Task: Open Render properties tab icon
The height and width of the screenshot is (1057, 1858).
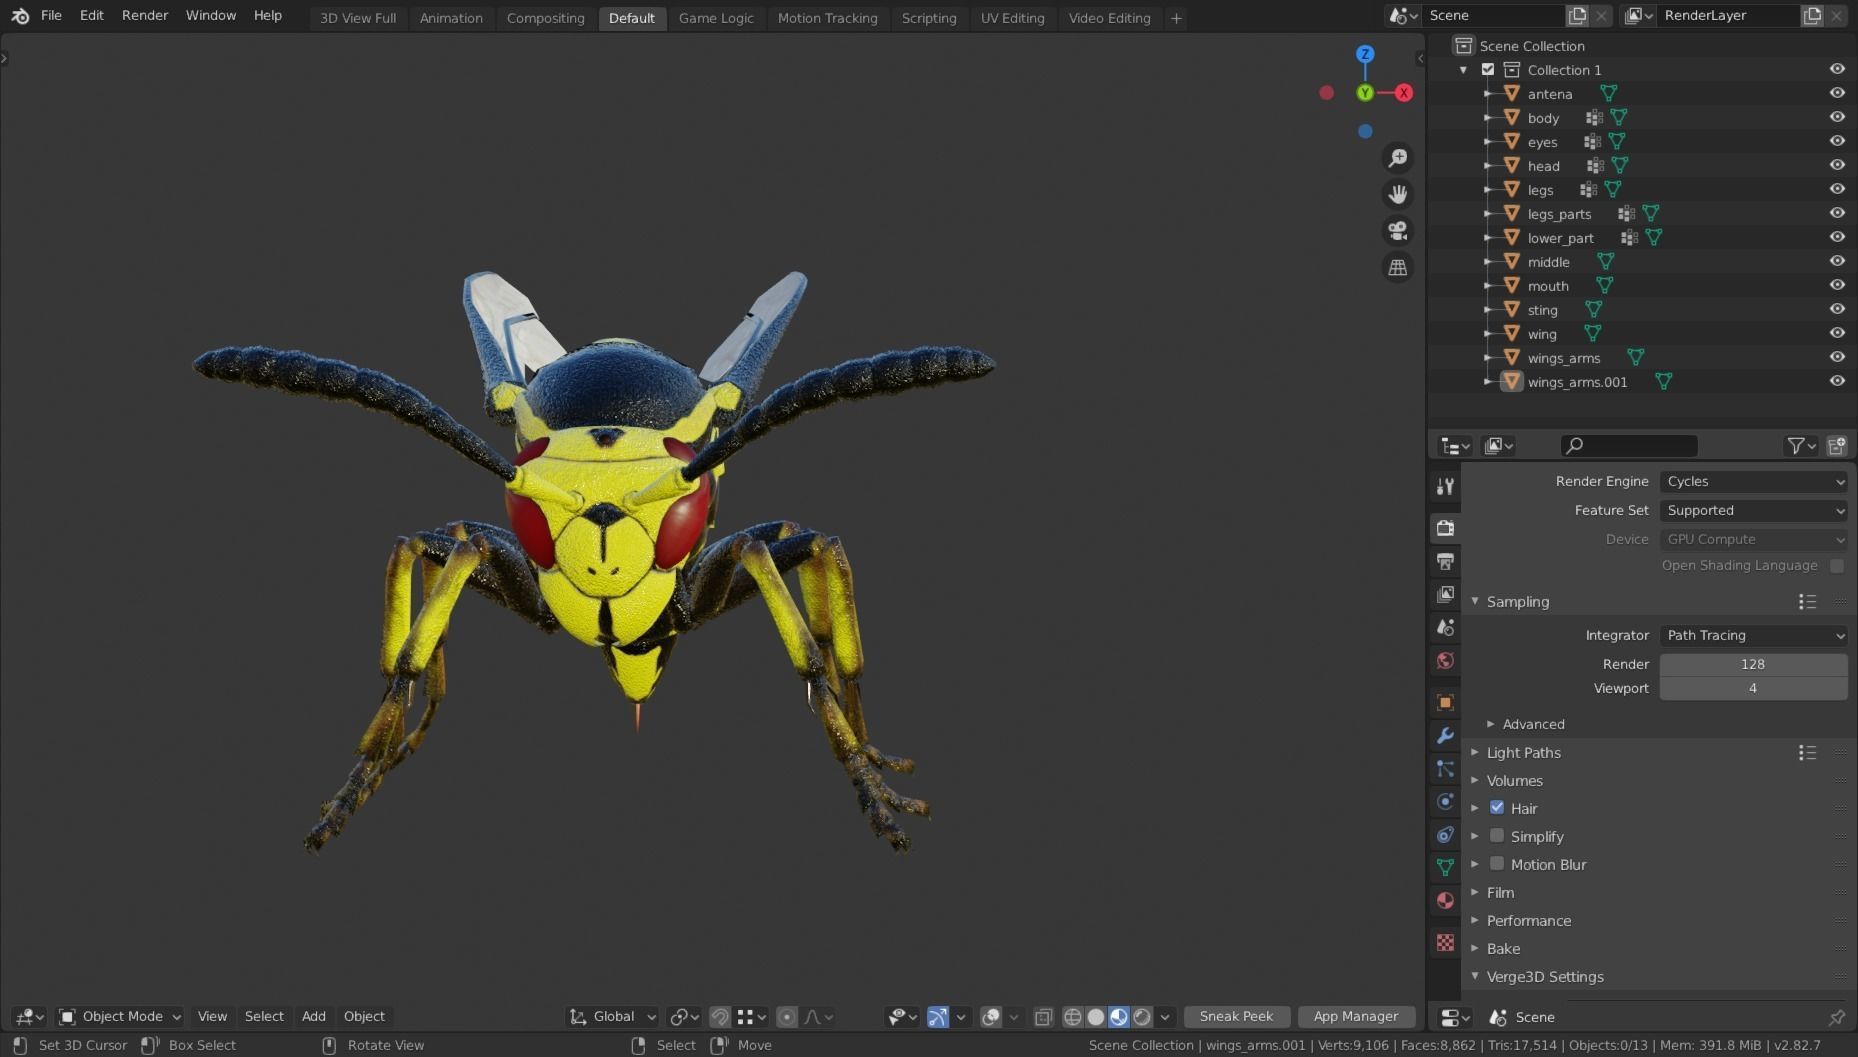Action: pos(1445,527)
